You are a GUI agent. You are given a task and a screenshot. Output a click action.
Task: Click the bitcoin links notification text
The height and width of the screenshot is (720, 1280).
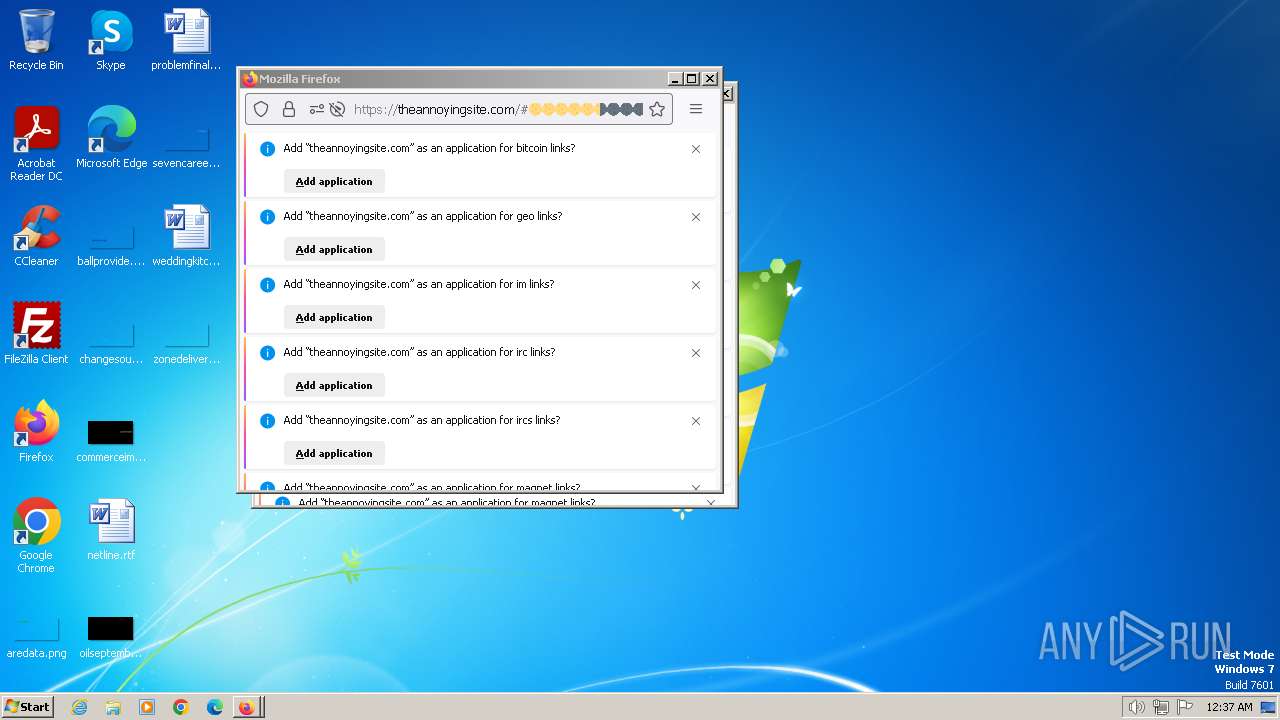429,148
